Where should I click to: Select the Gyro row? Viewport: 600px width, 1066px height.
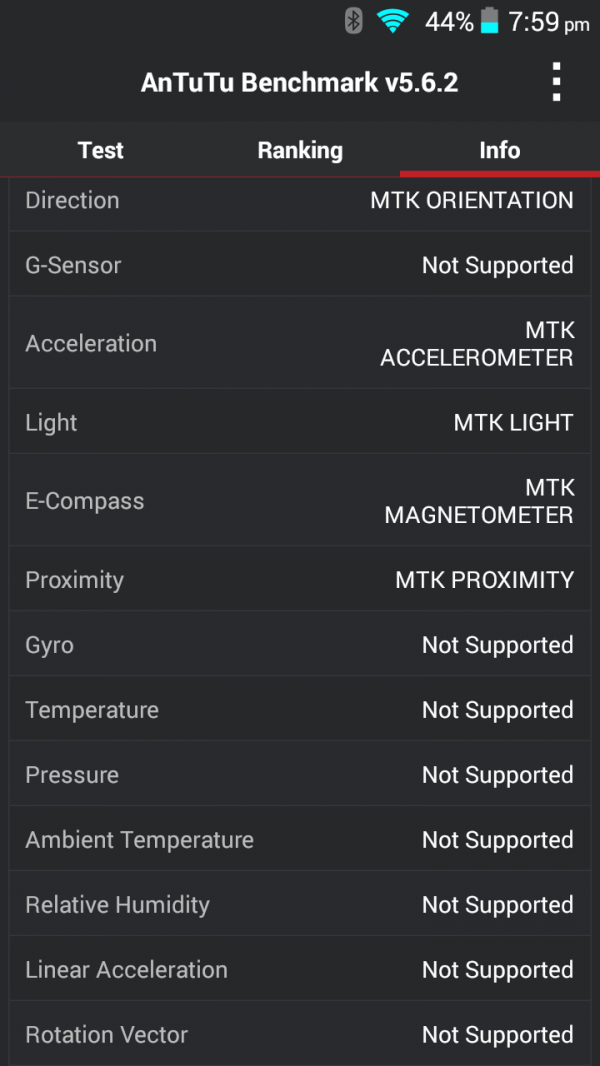coord(300,645)
